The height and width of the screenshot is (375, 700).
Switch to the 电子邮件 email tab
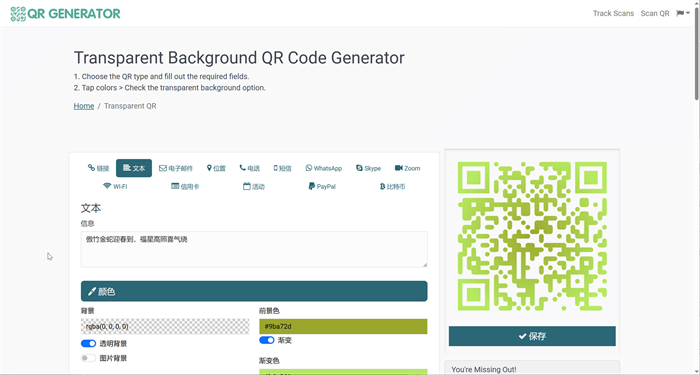176,168
